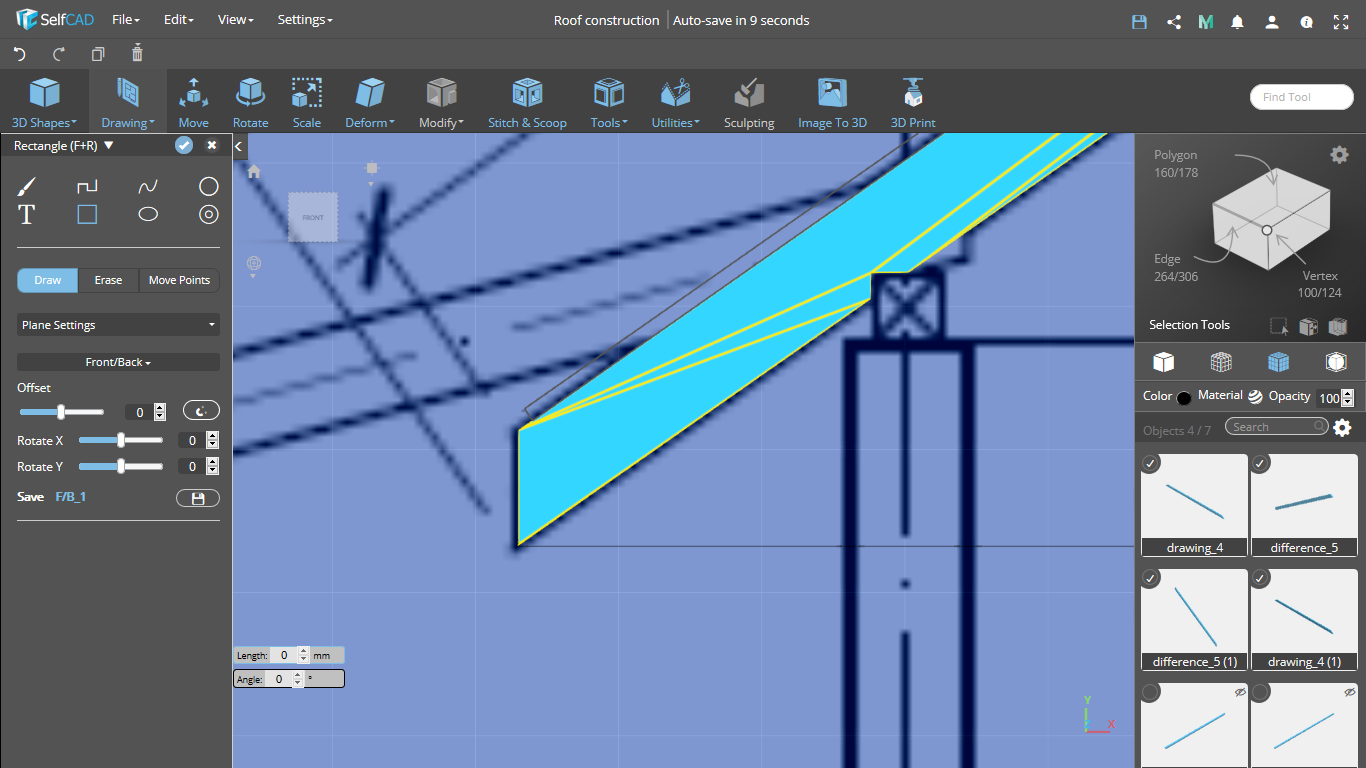Click the Redo arrow icon
The height and width of the screenshot is (768, 1366).
pyautogui.click(x=58, y=54)
